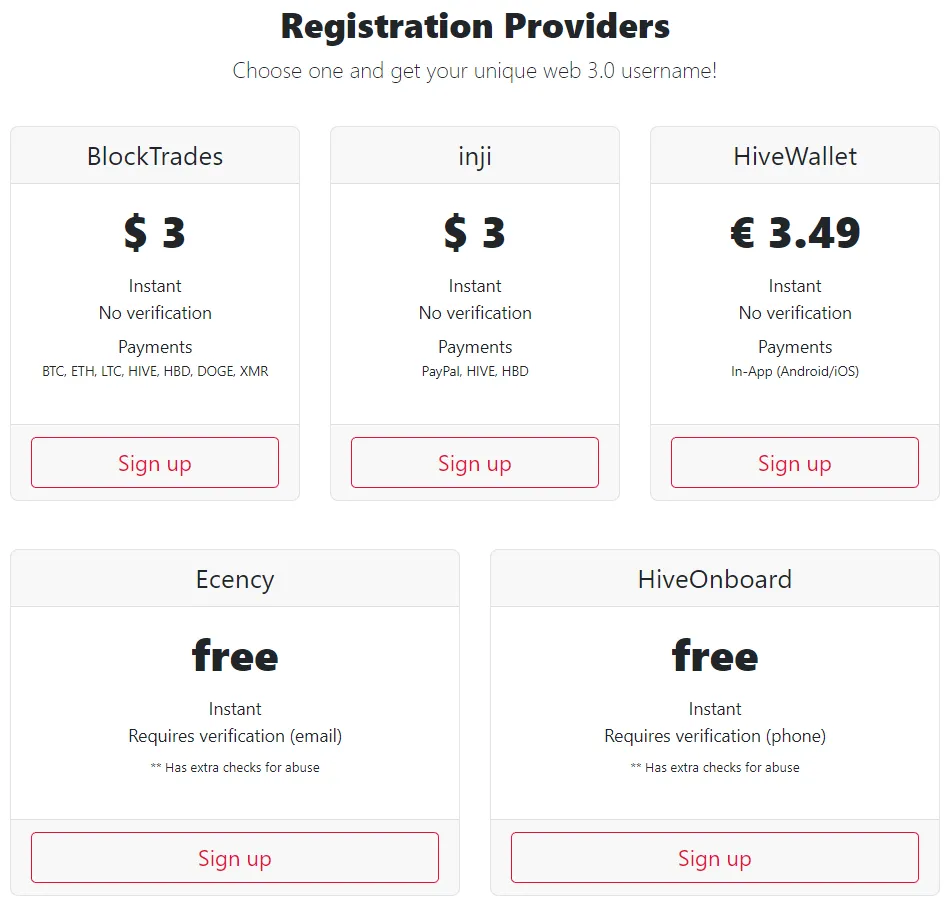Click the PayPal, HIVE, HBD payment text

[475, 371]
